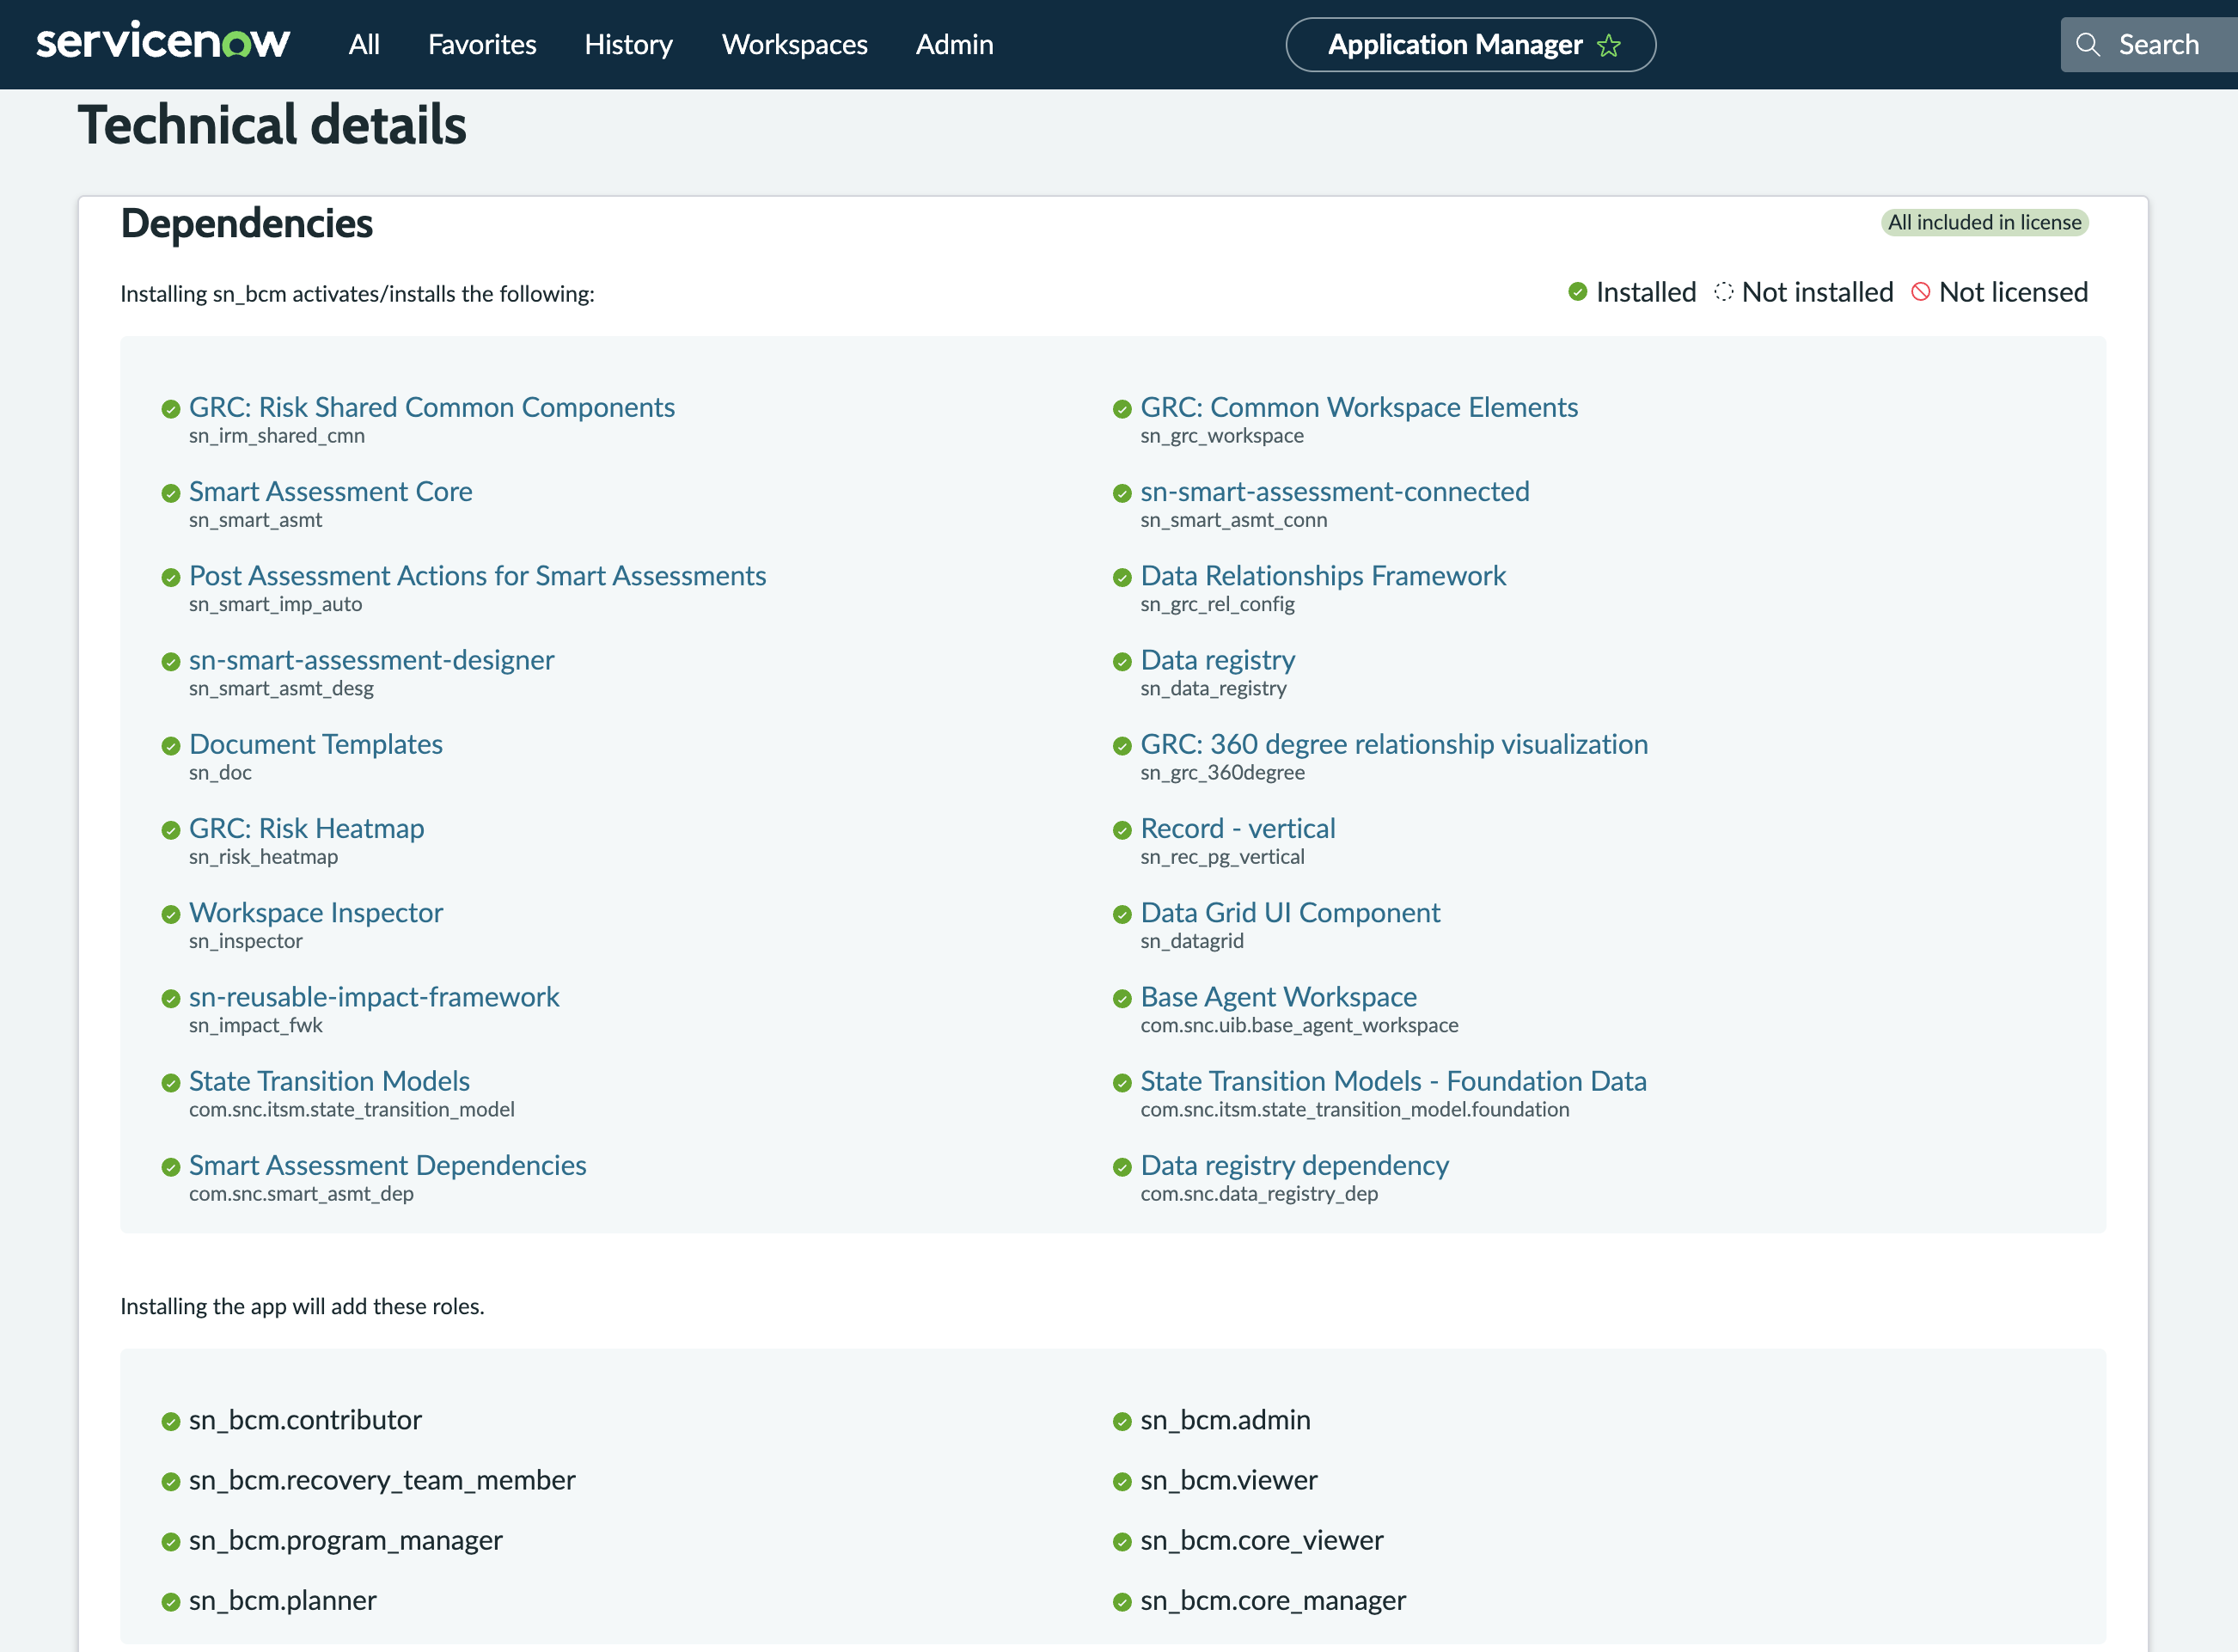Screen dimensions: 2238x1652
Task: Open the Data Relationships Framework link
Action: 1323,576
